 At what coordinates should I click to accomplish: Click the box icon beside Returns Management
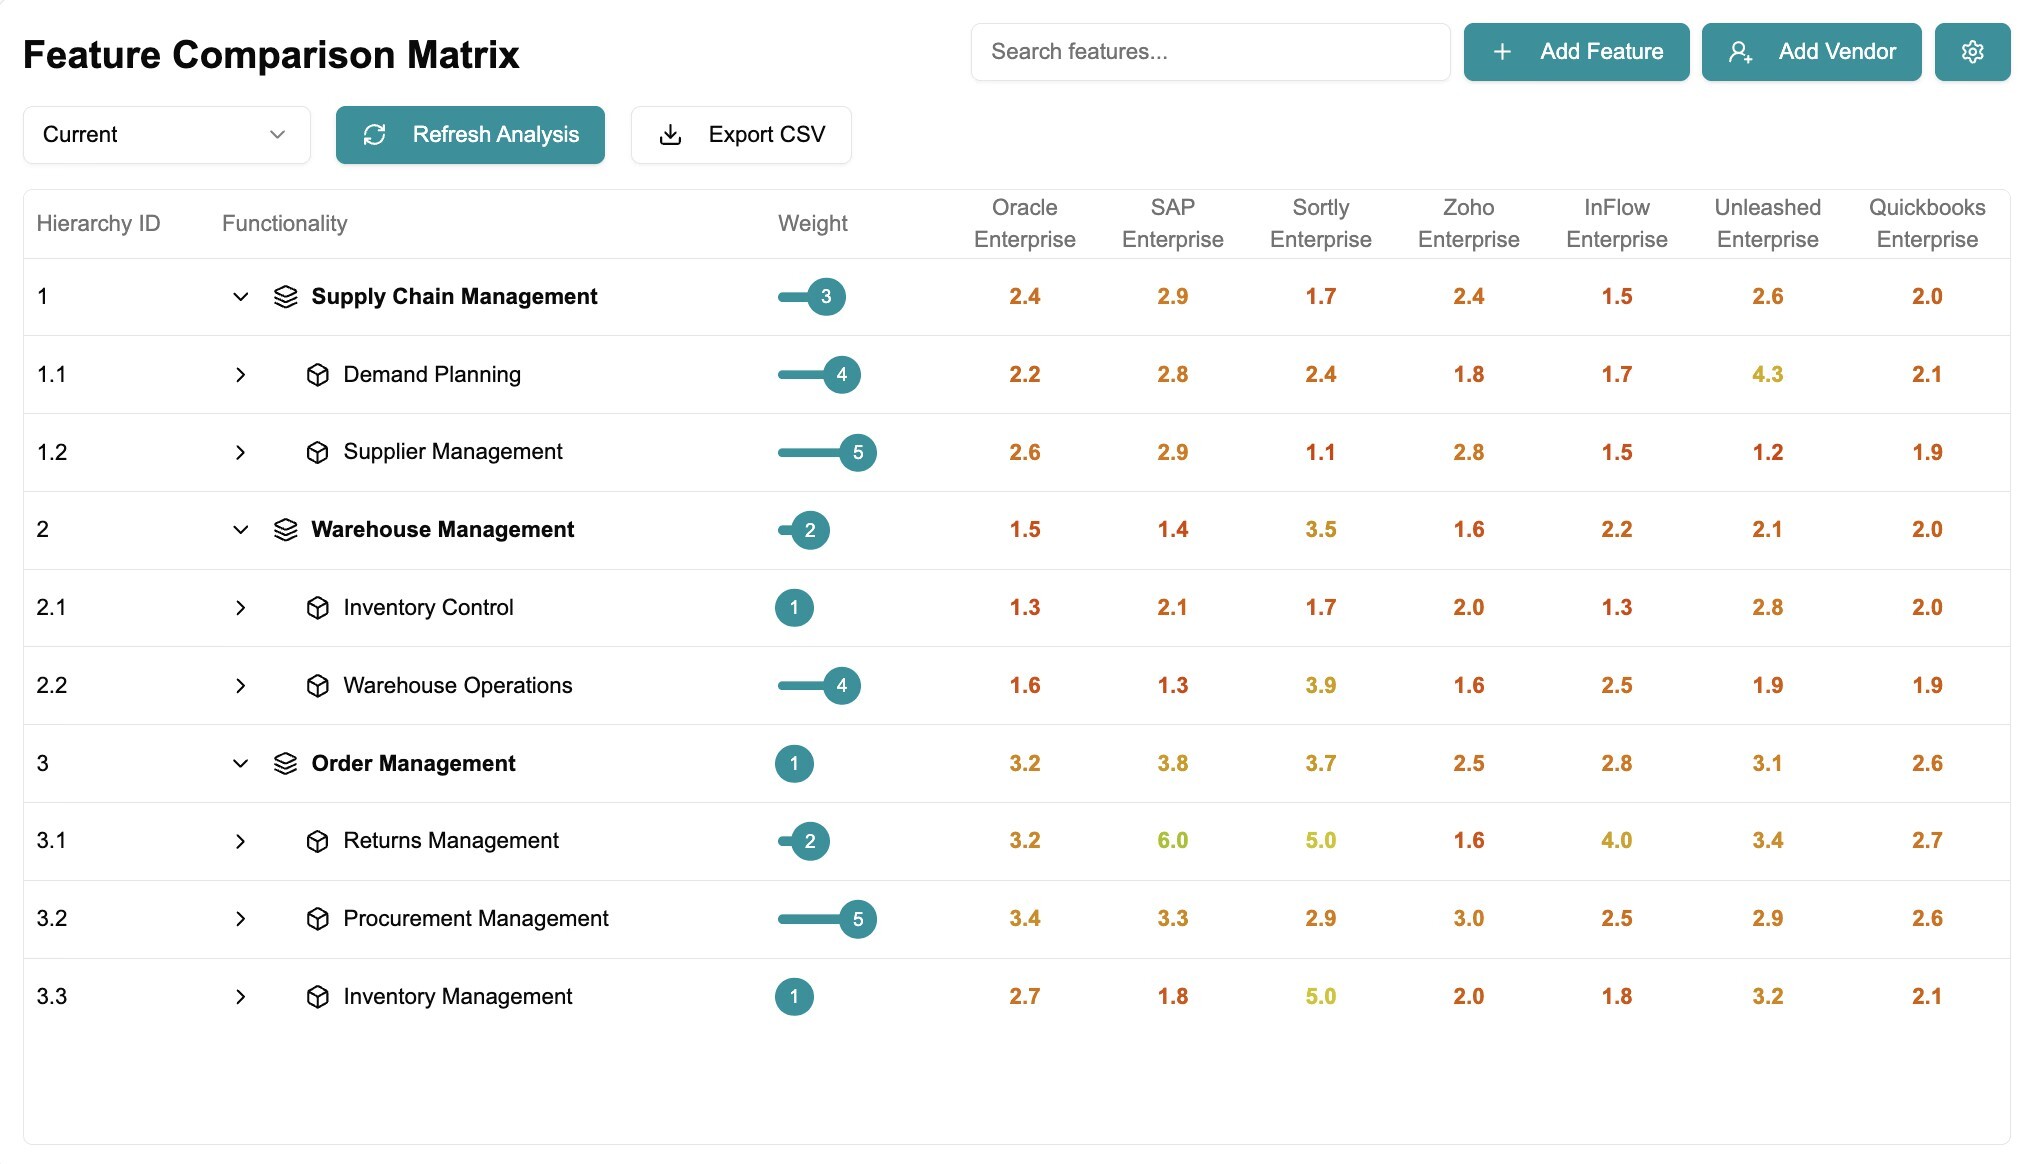(x=318, y=842)
